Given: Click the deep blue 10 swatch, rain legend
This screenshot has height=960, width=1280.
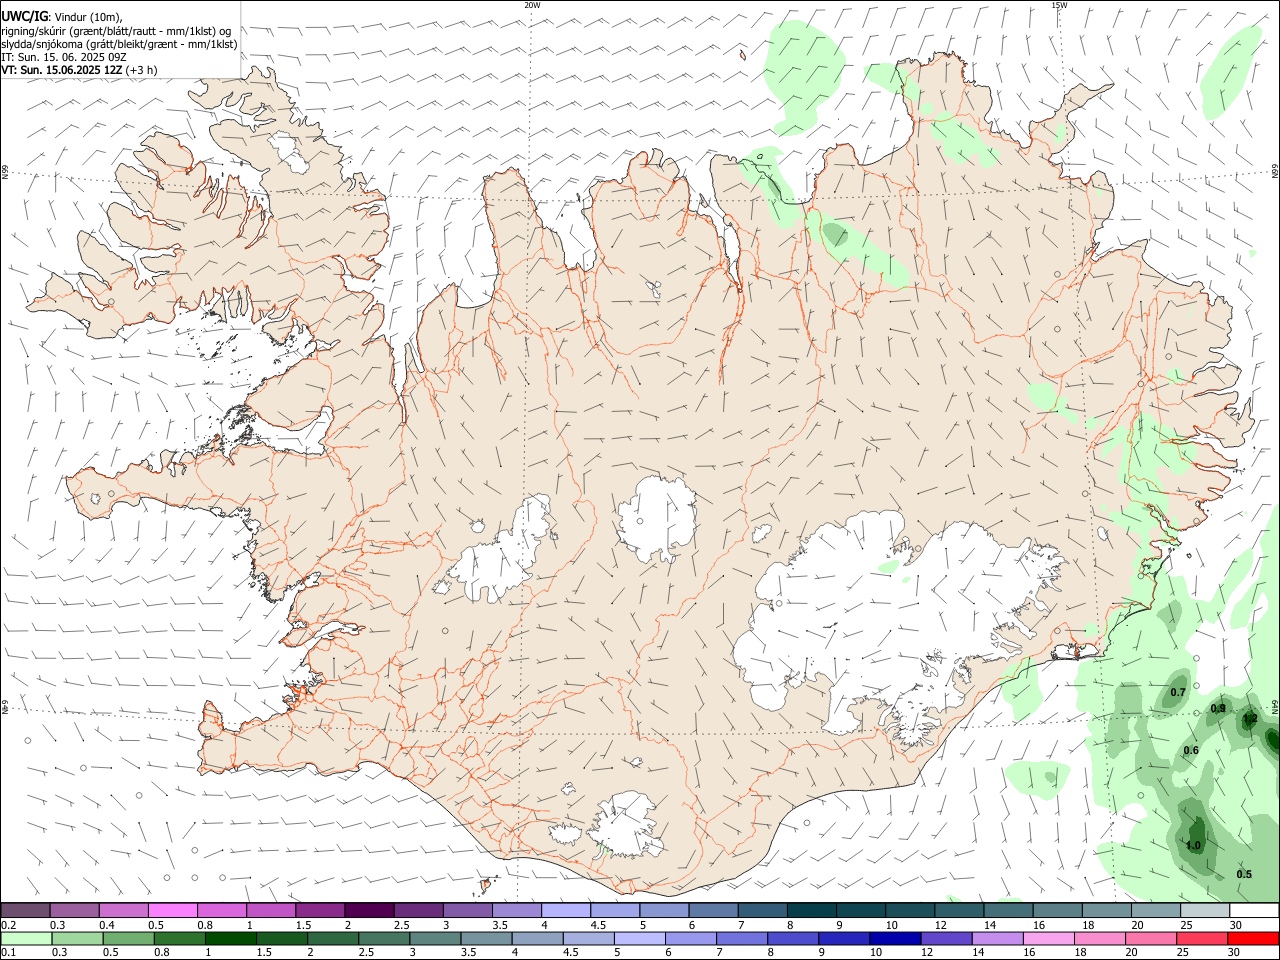Looking at the screenshot, I should (x=895, y=938).
